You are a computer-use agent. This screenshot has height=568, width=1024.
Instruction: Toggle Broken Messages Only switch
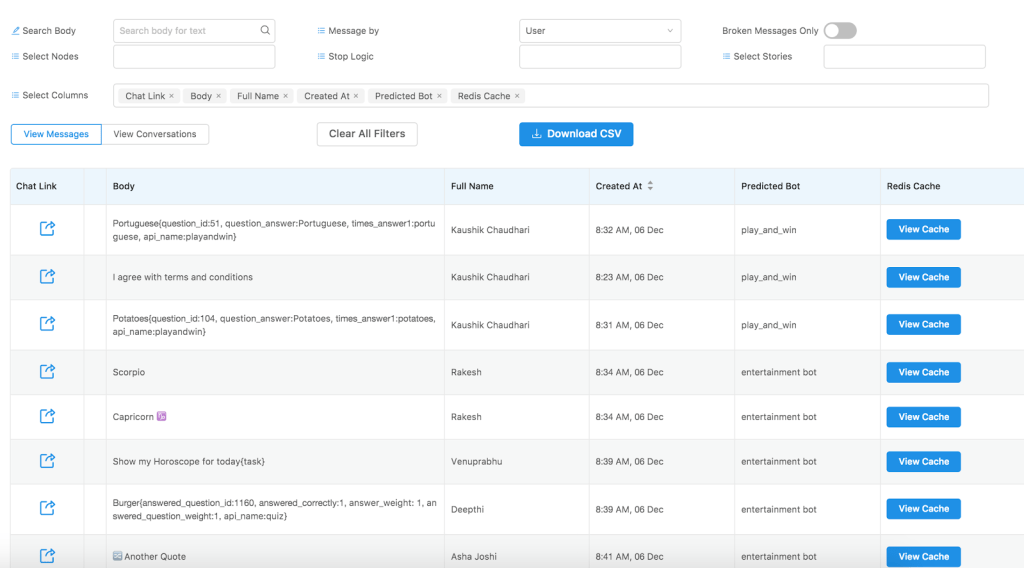[840, 31]
